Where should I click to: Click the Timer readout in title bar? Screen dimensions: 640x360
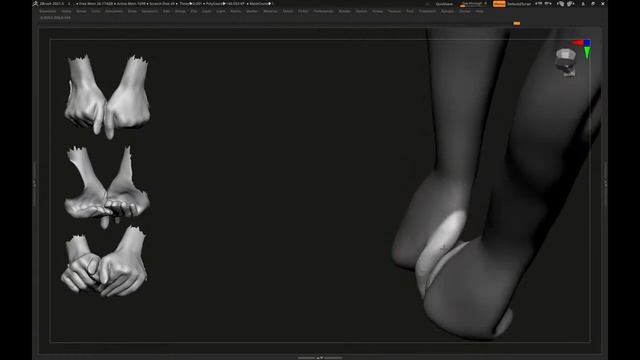190,4
